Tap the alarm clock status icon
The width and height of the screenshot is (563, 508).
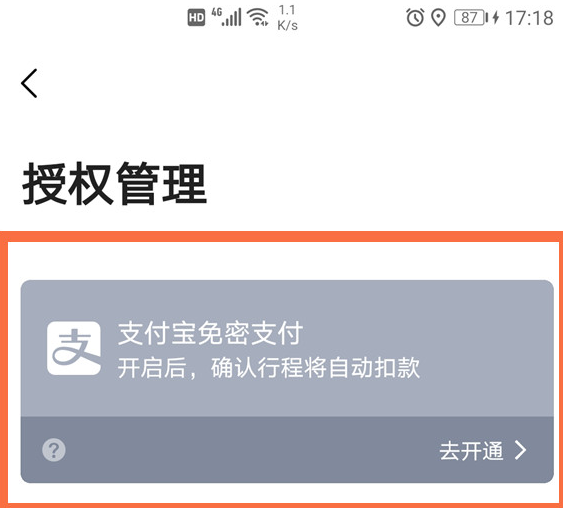tap(415, 17)
